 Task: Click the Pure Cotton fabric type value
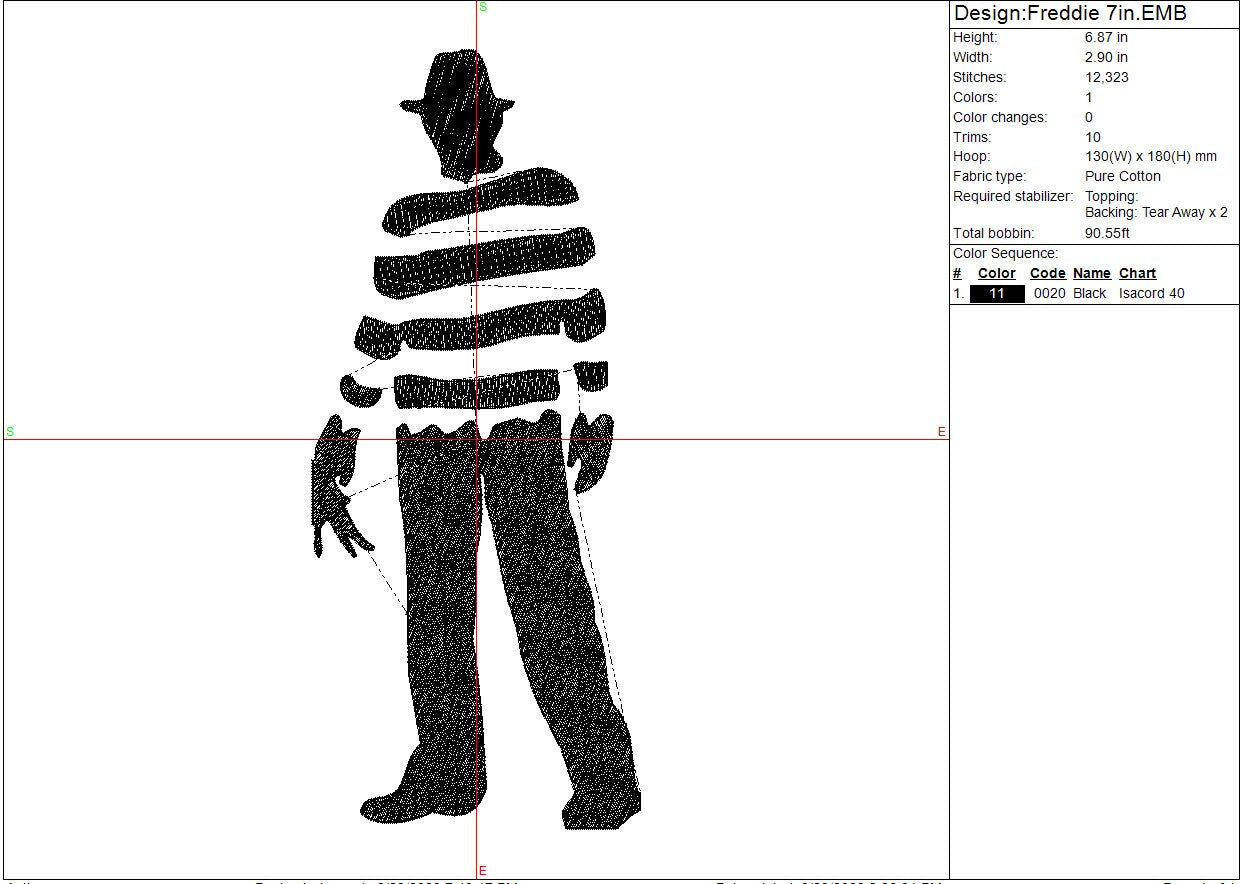pos(1123,176)
